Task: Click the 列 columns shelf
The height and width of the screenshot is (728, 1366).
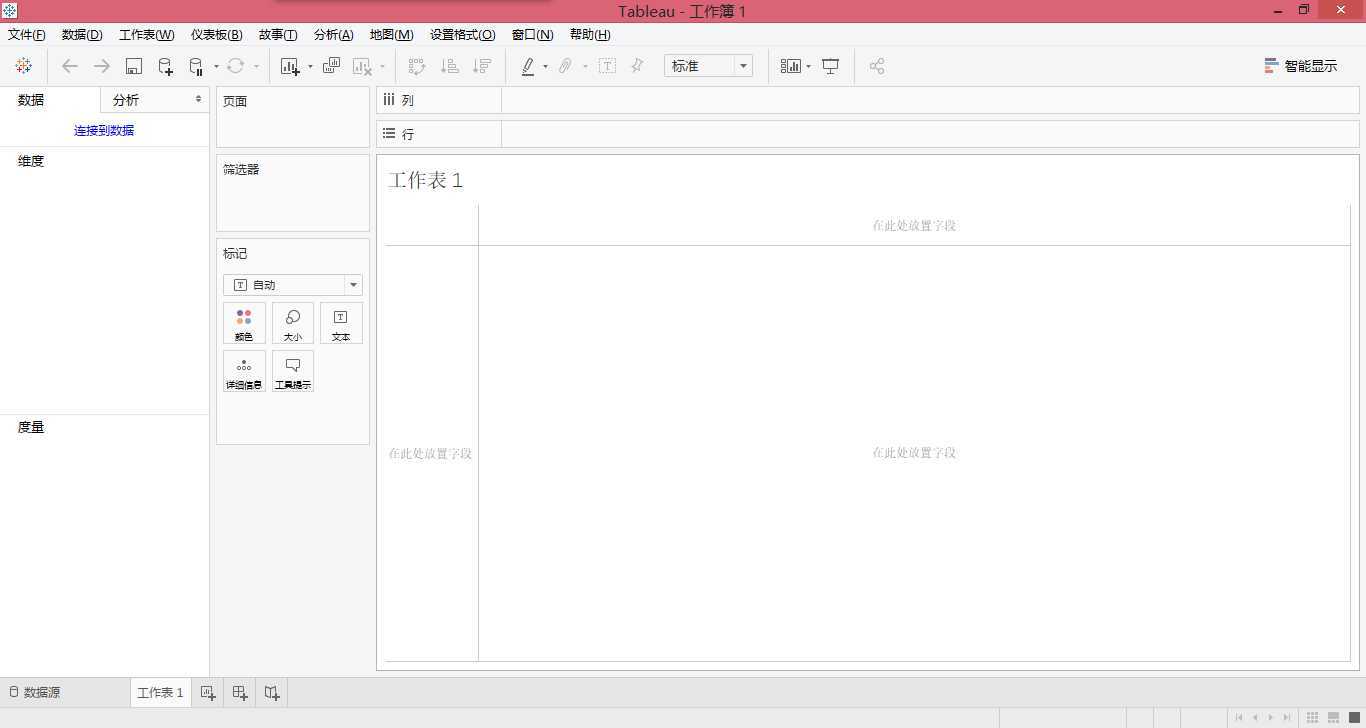Action: pyautogui.click(x=867, y=100)
